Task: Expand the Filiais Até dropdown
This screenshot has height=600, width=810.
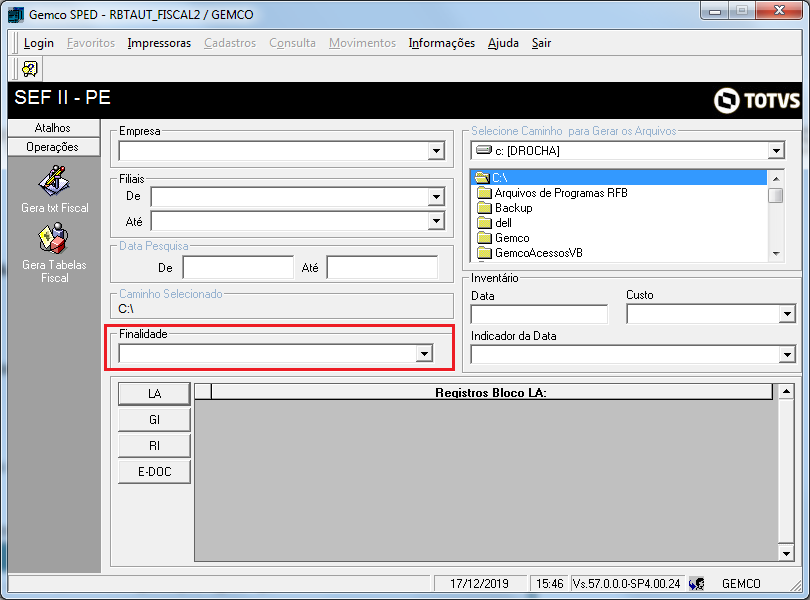Action: pyautogui.click(x=436, y=221)
